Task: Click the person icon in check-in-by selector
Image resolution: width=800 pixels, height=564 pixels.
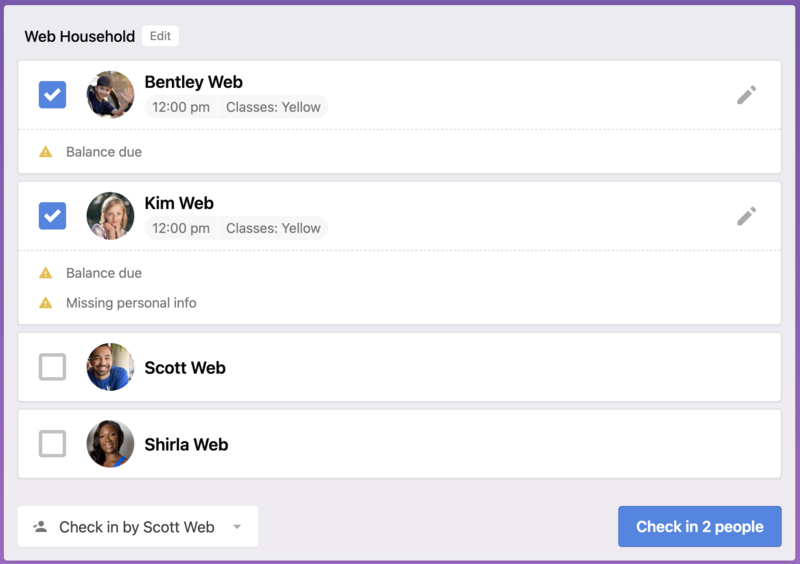Action: tap(40, 526)
